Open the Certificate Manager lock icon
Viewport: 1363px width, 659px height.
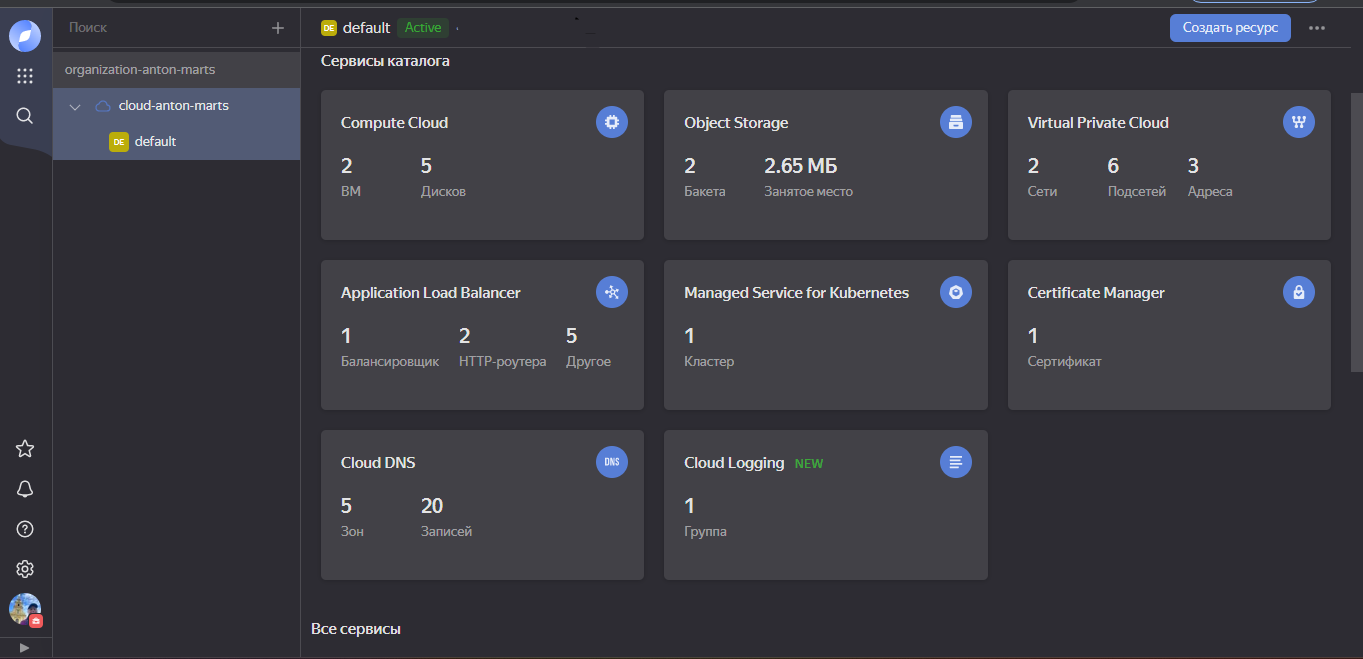[x=1298, y=292]
